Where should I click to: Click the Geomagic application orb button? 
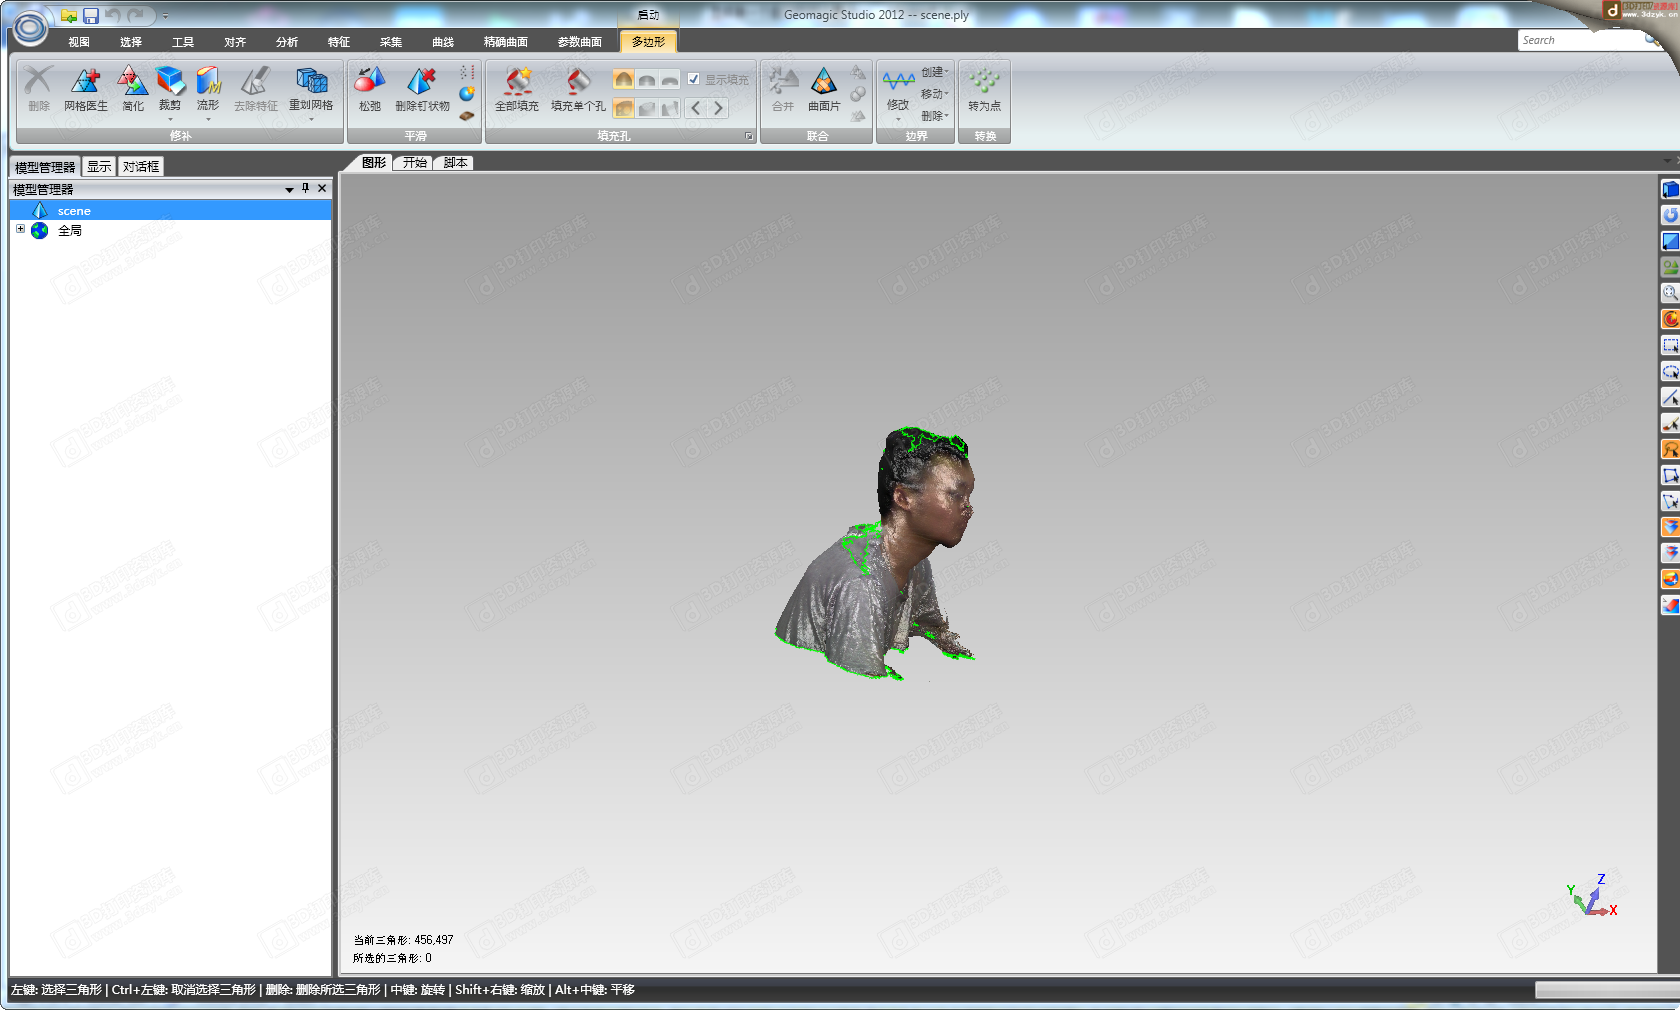tap(30, 27)
